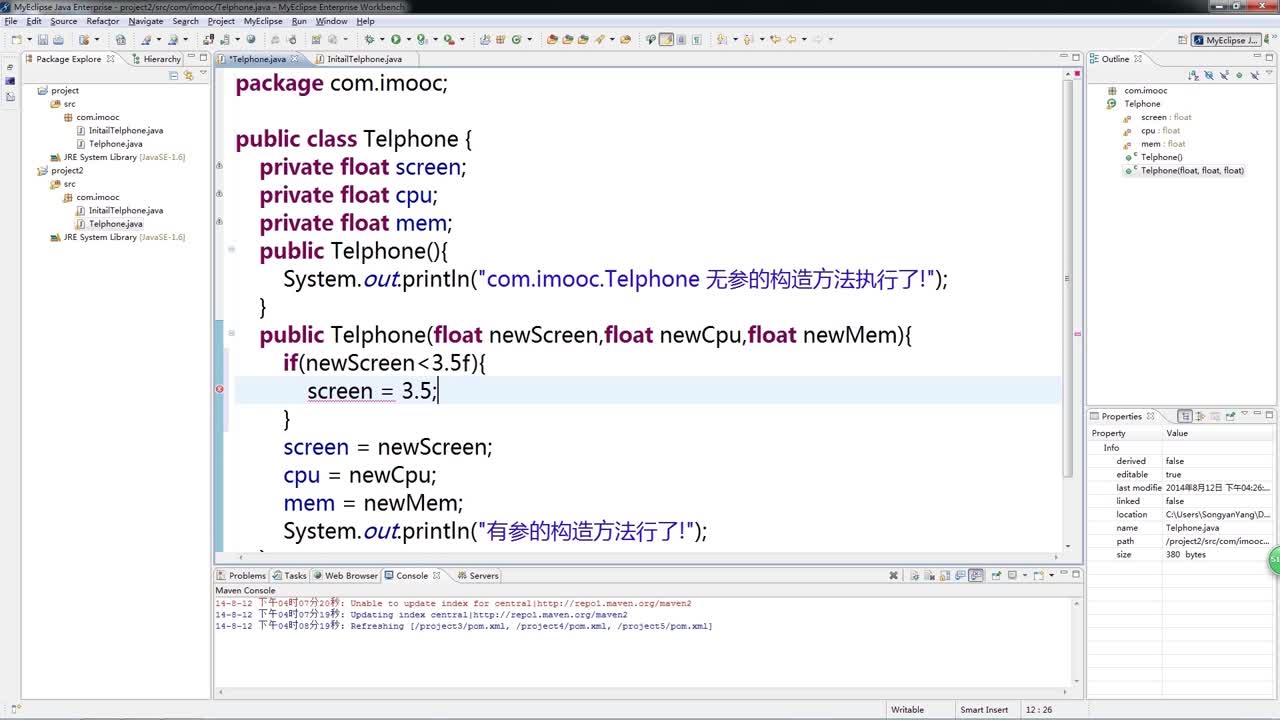Close the Telphone.java editor tab
1280x720 pixels.
(x=296, y=59)
